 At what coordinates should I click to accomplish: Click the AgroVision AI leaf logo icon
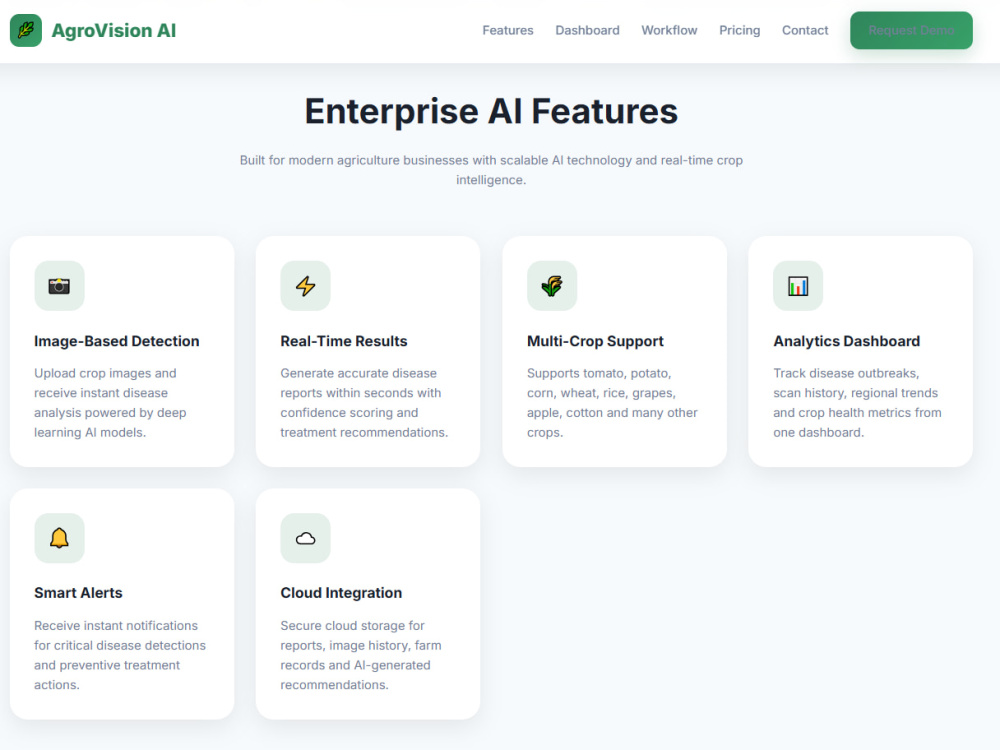[26, 30]
